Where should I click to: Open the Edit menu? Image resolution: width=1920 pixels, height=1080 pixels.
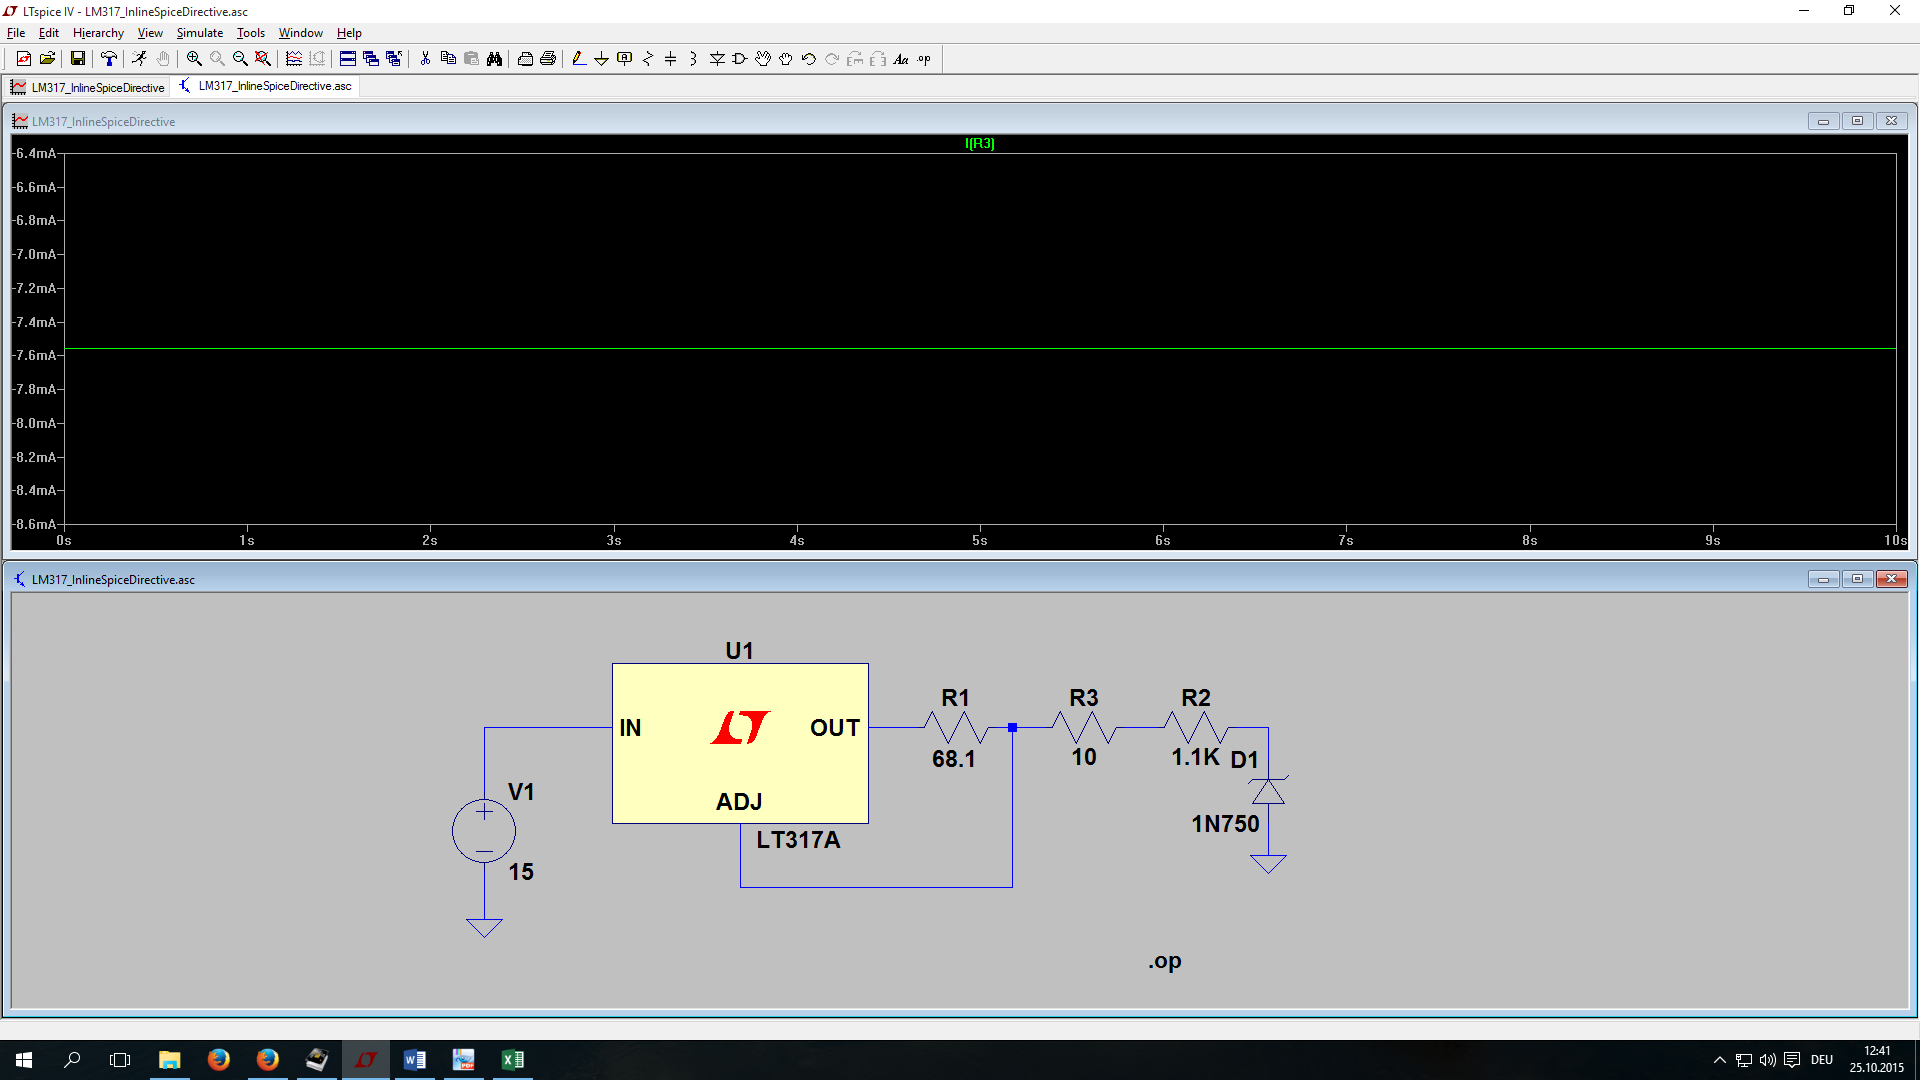pyautogui.click(x=48, y=33)
